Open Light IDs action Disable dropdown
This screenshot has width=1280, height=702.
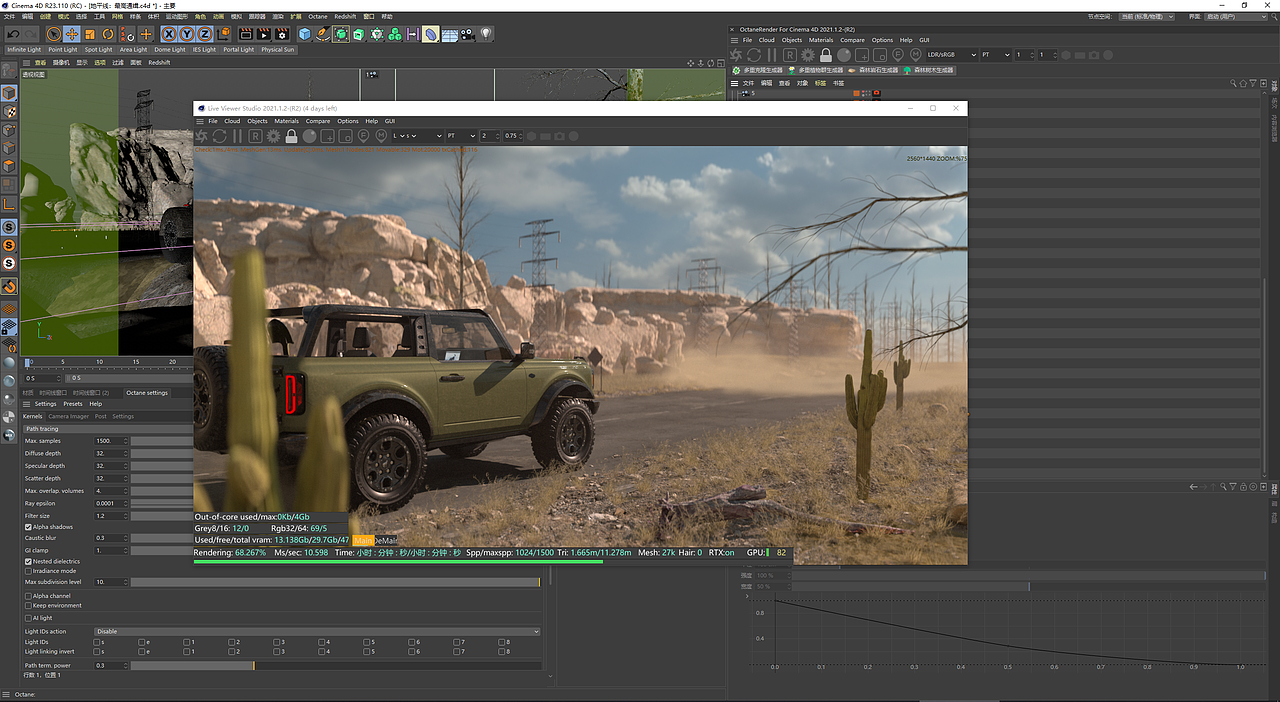click(317, 631)
